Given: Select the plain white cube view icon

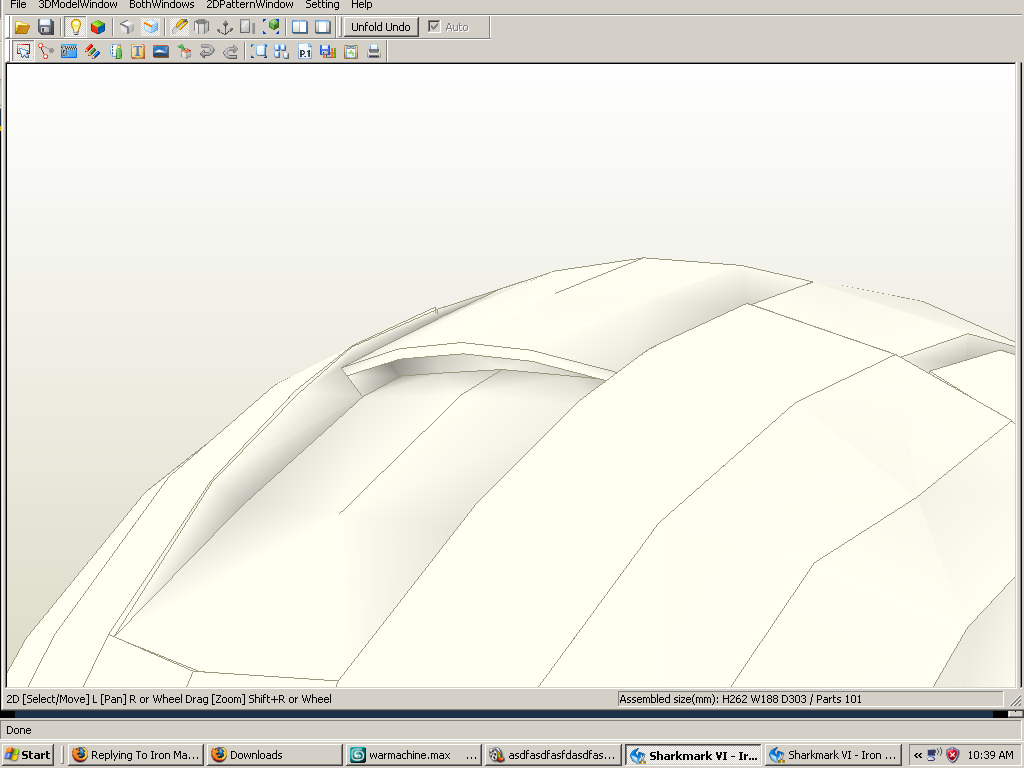Looking at the screenshot, I should tap(127, 27).
